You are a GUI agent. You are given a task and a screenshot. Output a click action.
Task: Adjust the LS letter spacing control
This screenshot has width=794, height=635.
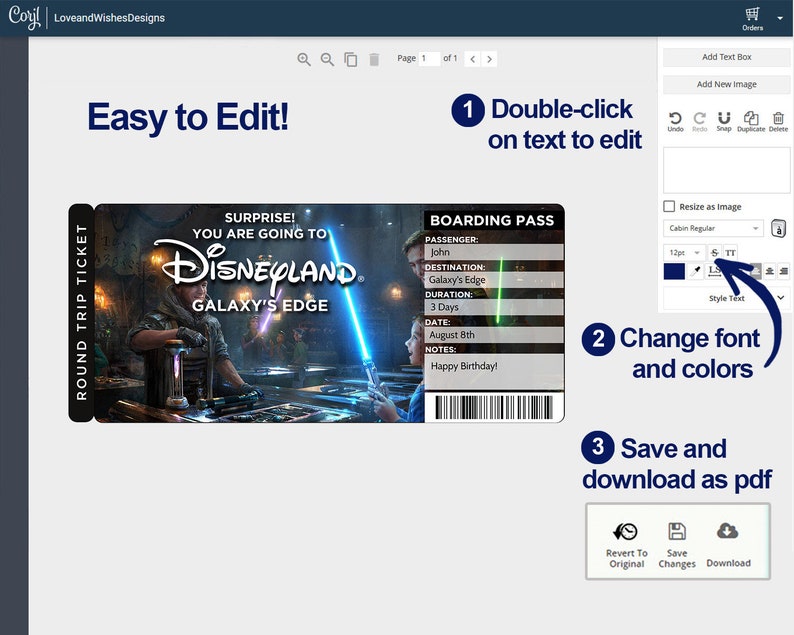coord(714,271)
